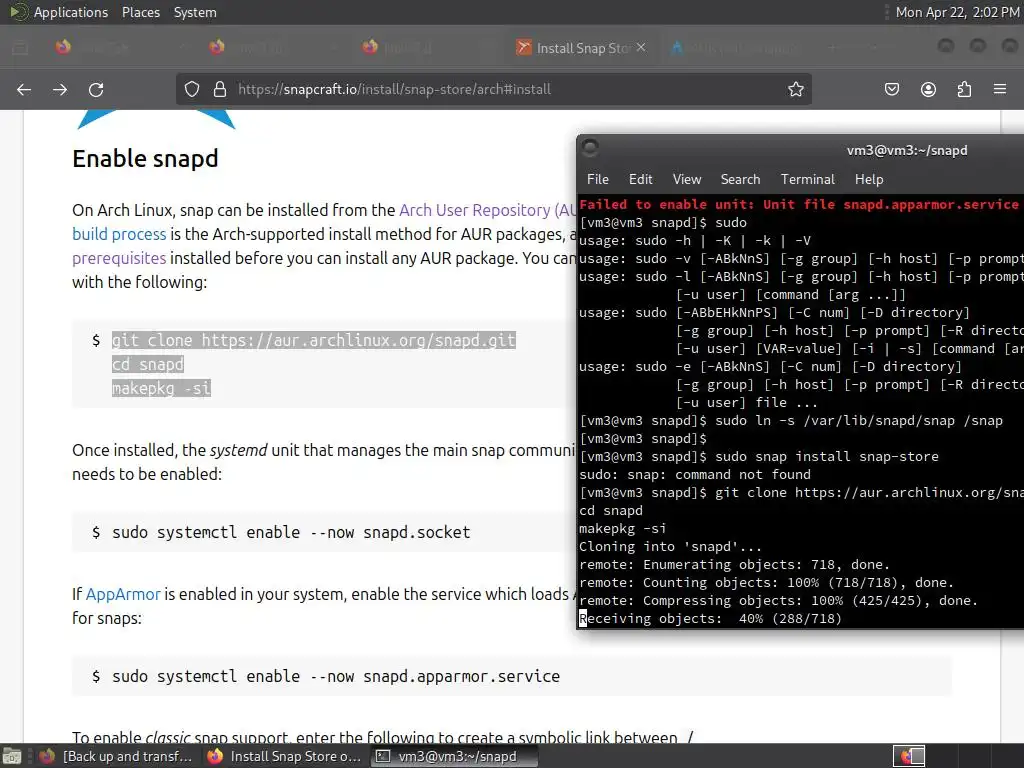Image resolution: width=1024 pixels, height=768 pixels.
Task: Go forward in browser history
Action: click(60, 89)
